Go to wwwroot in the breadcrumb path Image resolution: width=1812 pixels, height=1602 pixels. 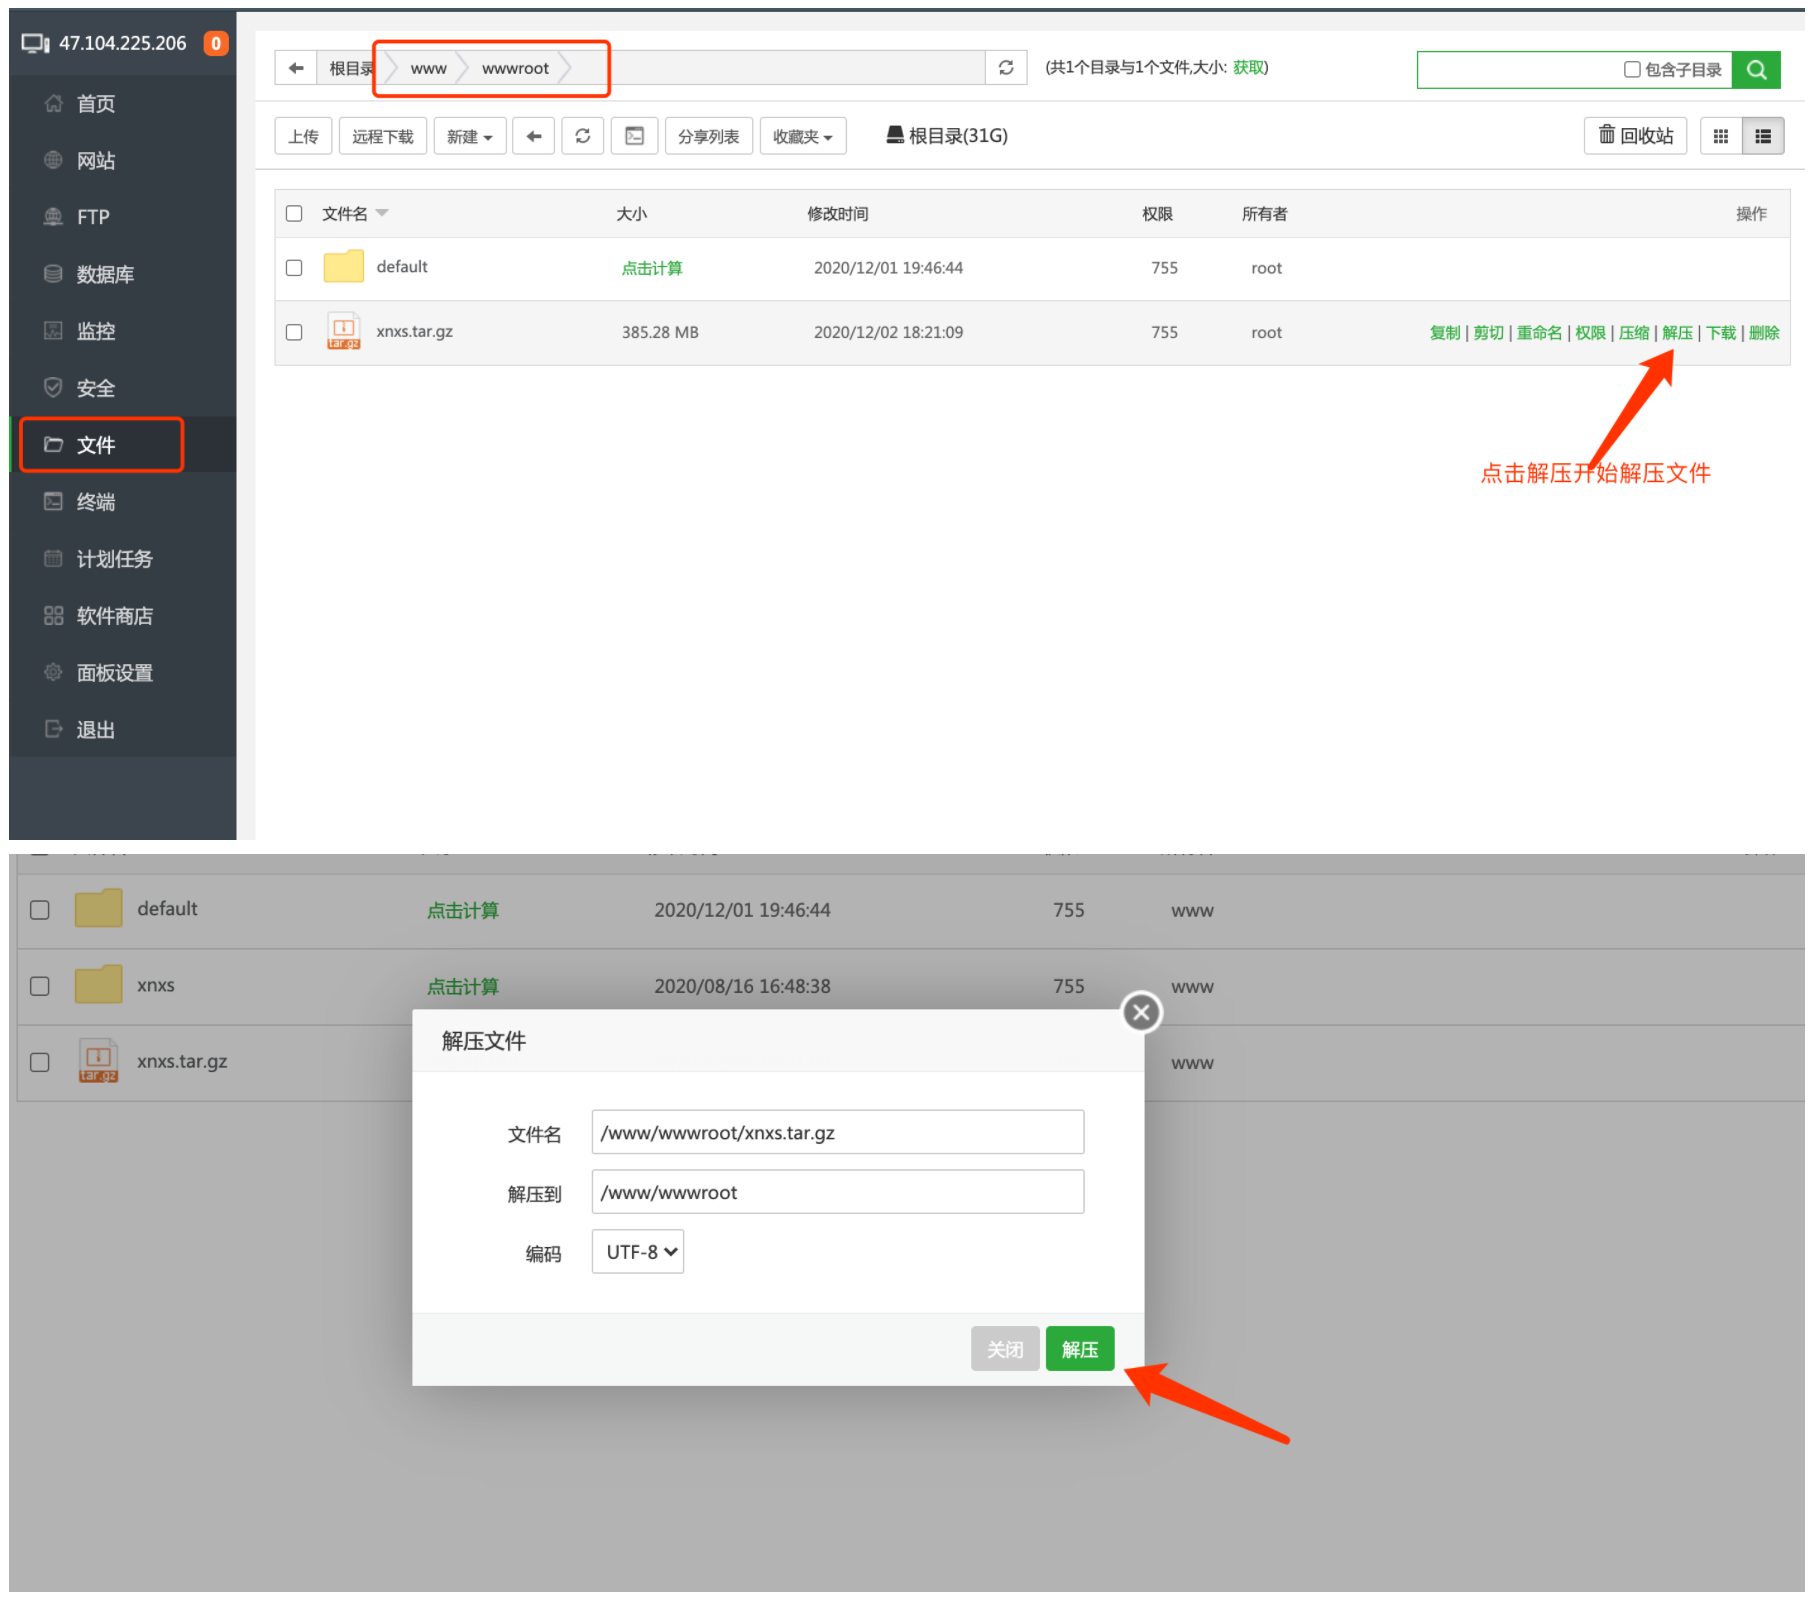point(515,68)
